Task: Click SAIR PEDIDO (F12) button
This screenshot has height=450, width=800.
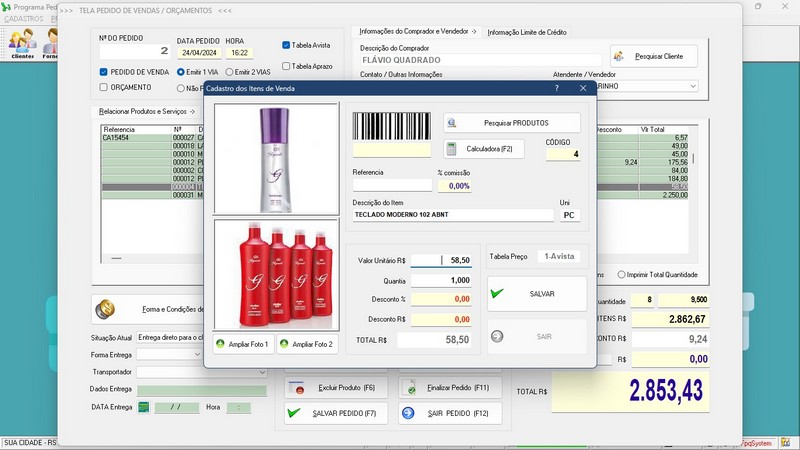Action: (450, 413)
